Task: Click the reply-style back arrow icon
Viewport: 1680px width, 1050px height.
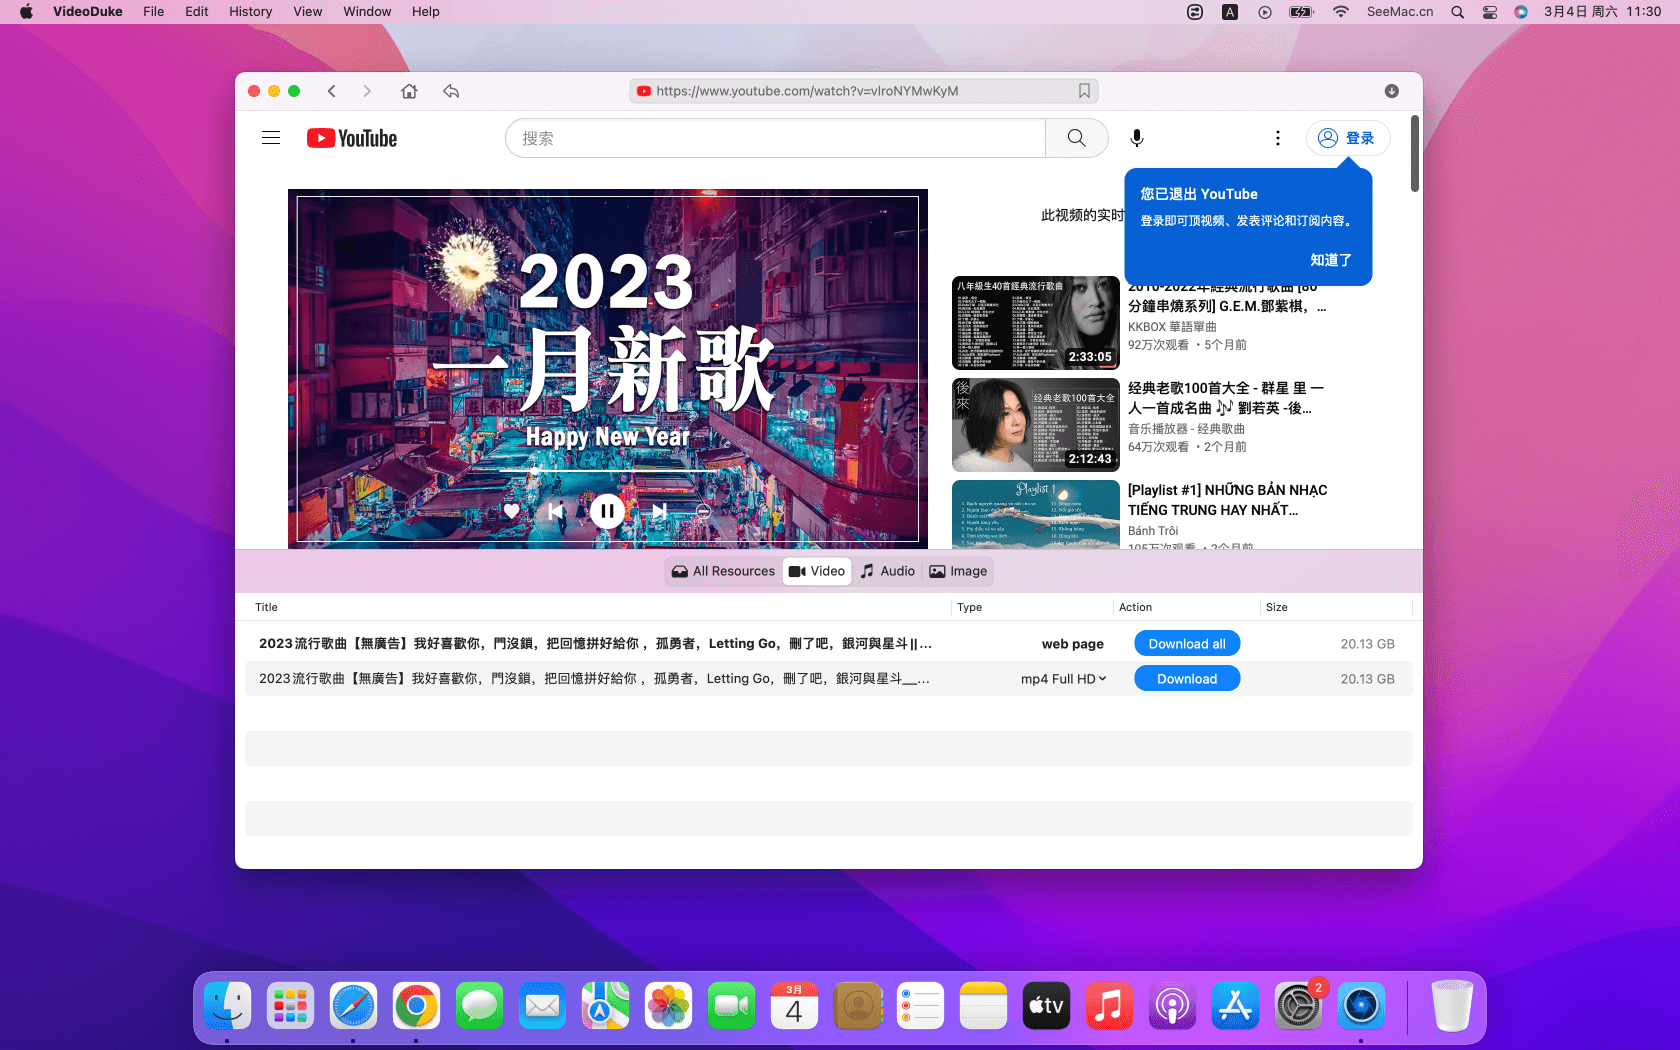Action: [x=451, y=91]
